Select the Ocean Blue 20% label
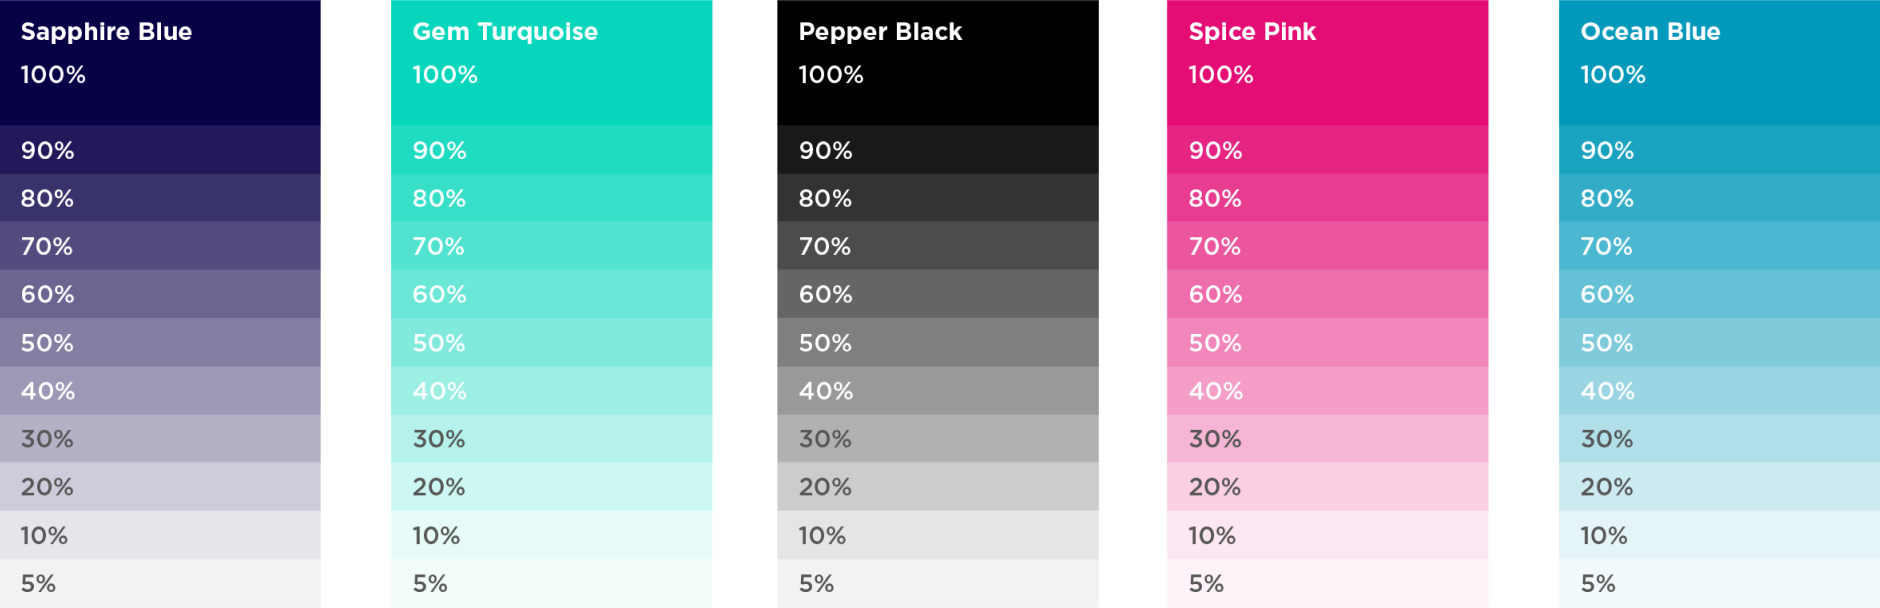Image resolution: width=1880 pixels, height=608 pixels. pos(1607,487)
